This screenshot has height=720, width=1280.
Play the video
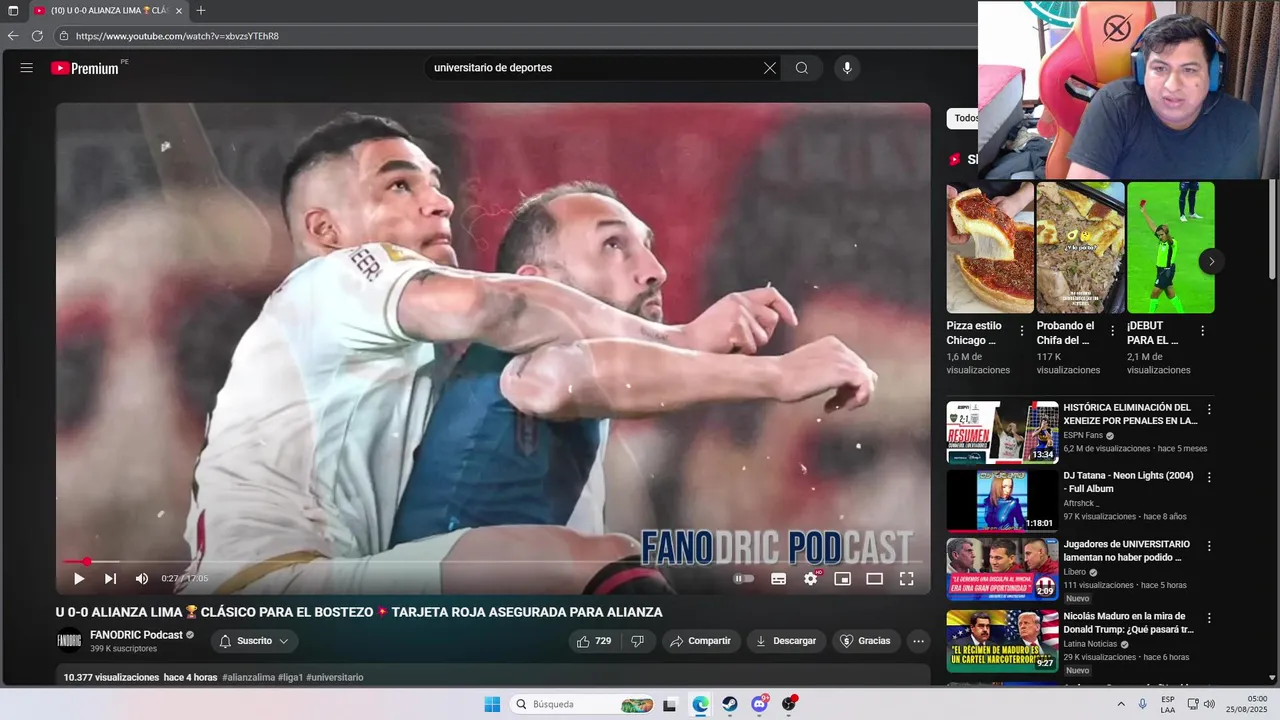78,578
